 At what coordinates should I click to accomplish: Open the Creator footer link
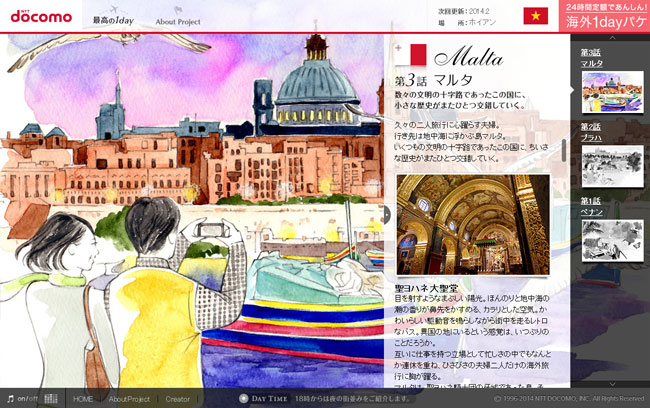(178, 398)
